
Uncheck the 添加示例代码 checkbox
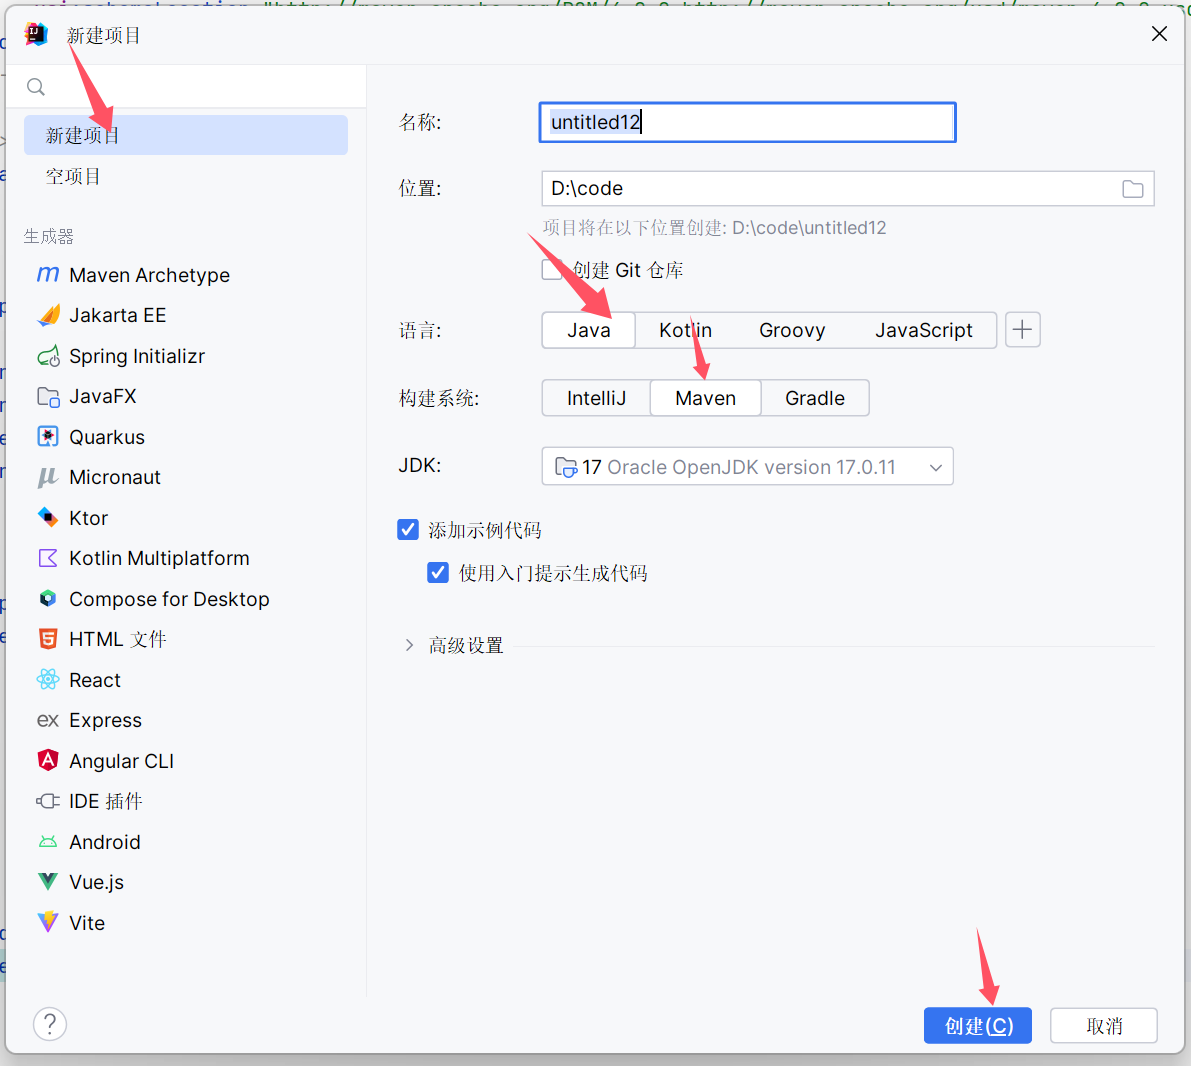[x=408, y=530]
